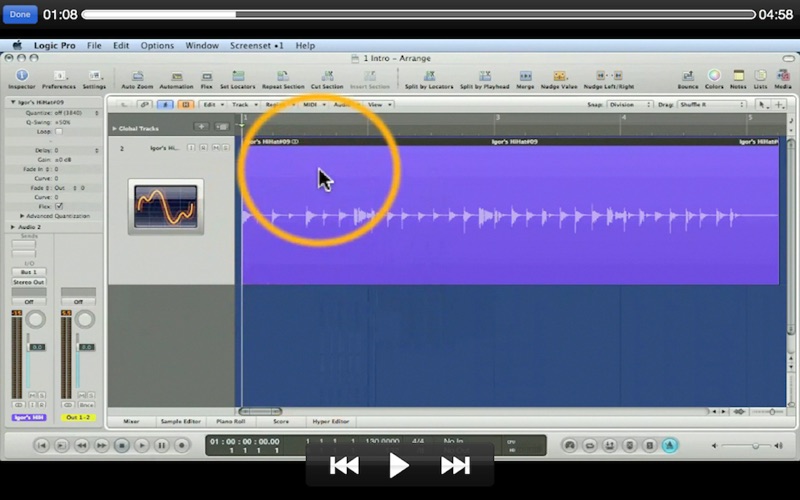Toggle the Flex checkbox in the Inspector
This screenshot has height=500, width=800.
59,206
